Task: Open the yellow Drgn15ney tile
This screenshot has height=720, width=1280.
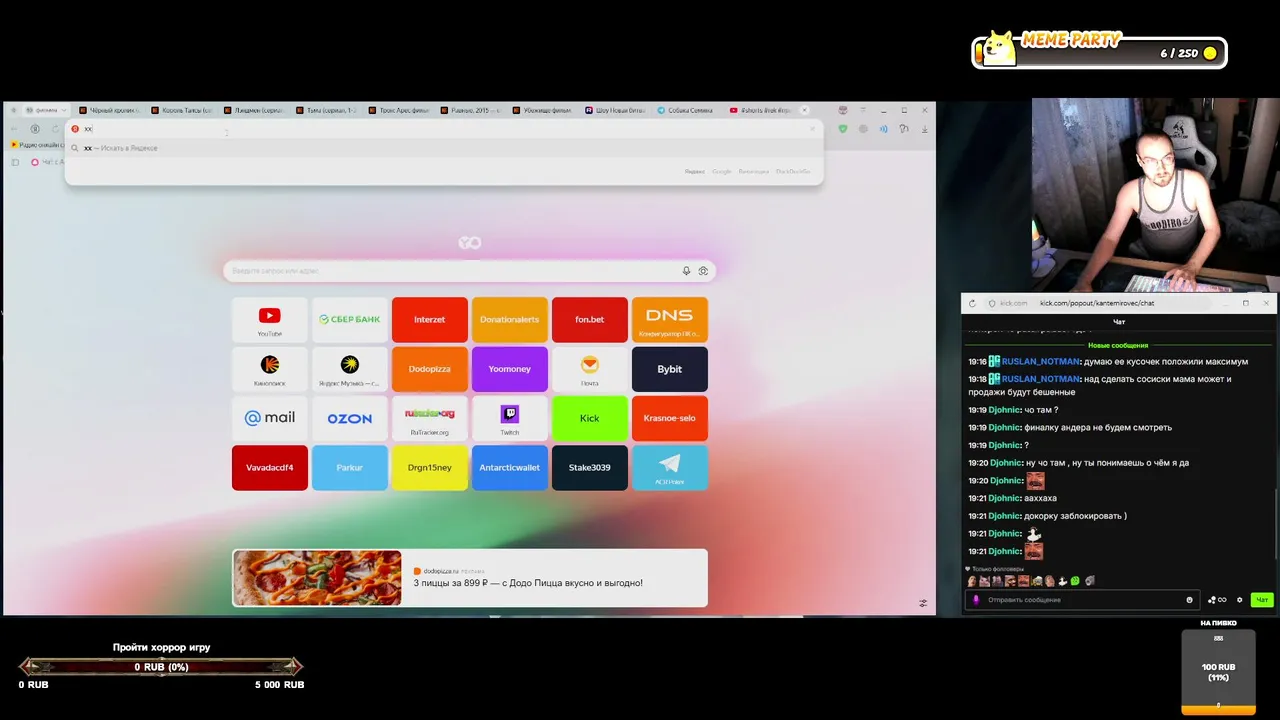Action: tap(430, 468)
